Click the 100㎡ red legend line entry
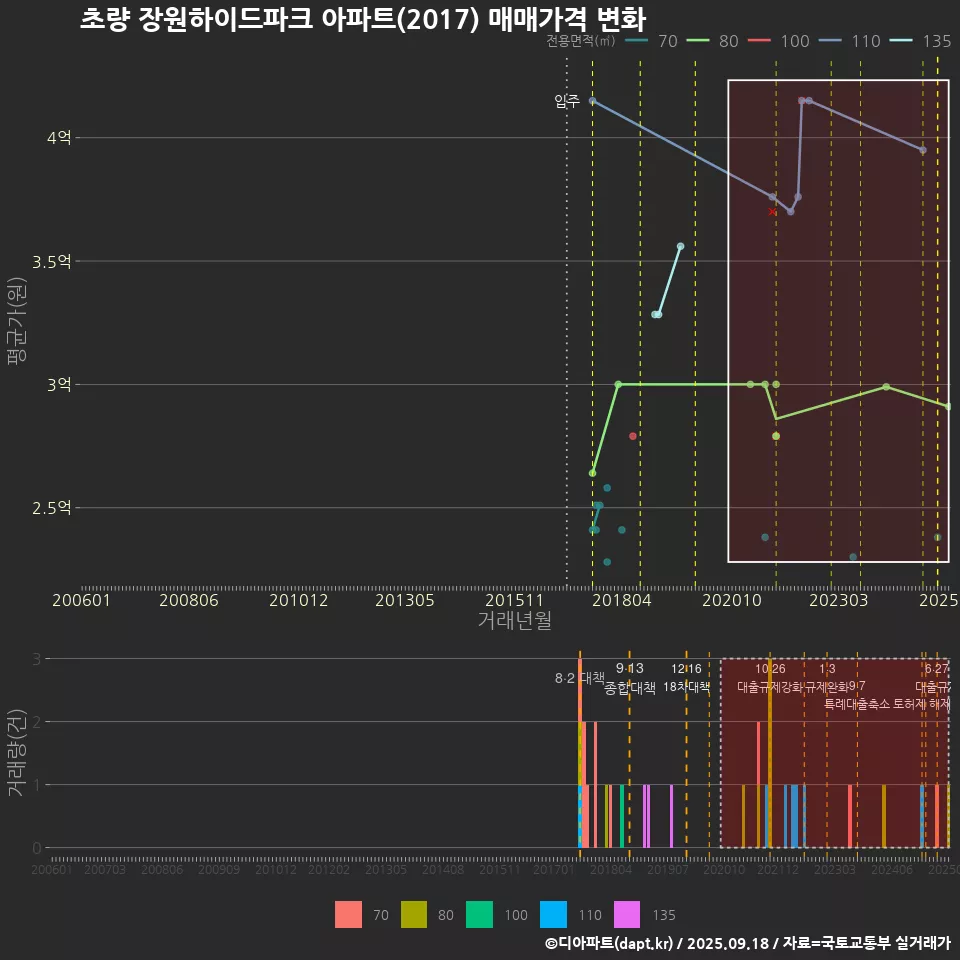This screenshot has height=960, width=960. [x=778, y=41]
